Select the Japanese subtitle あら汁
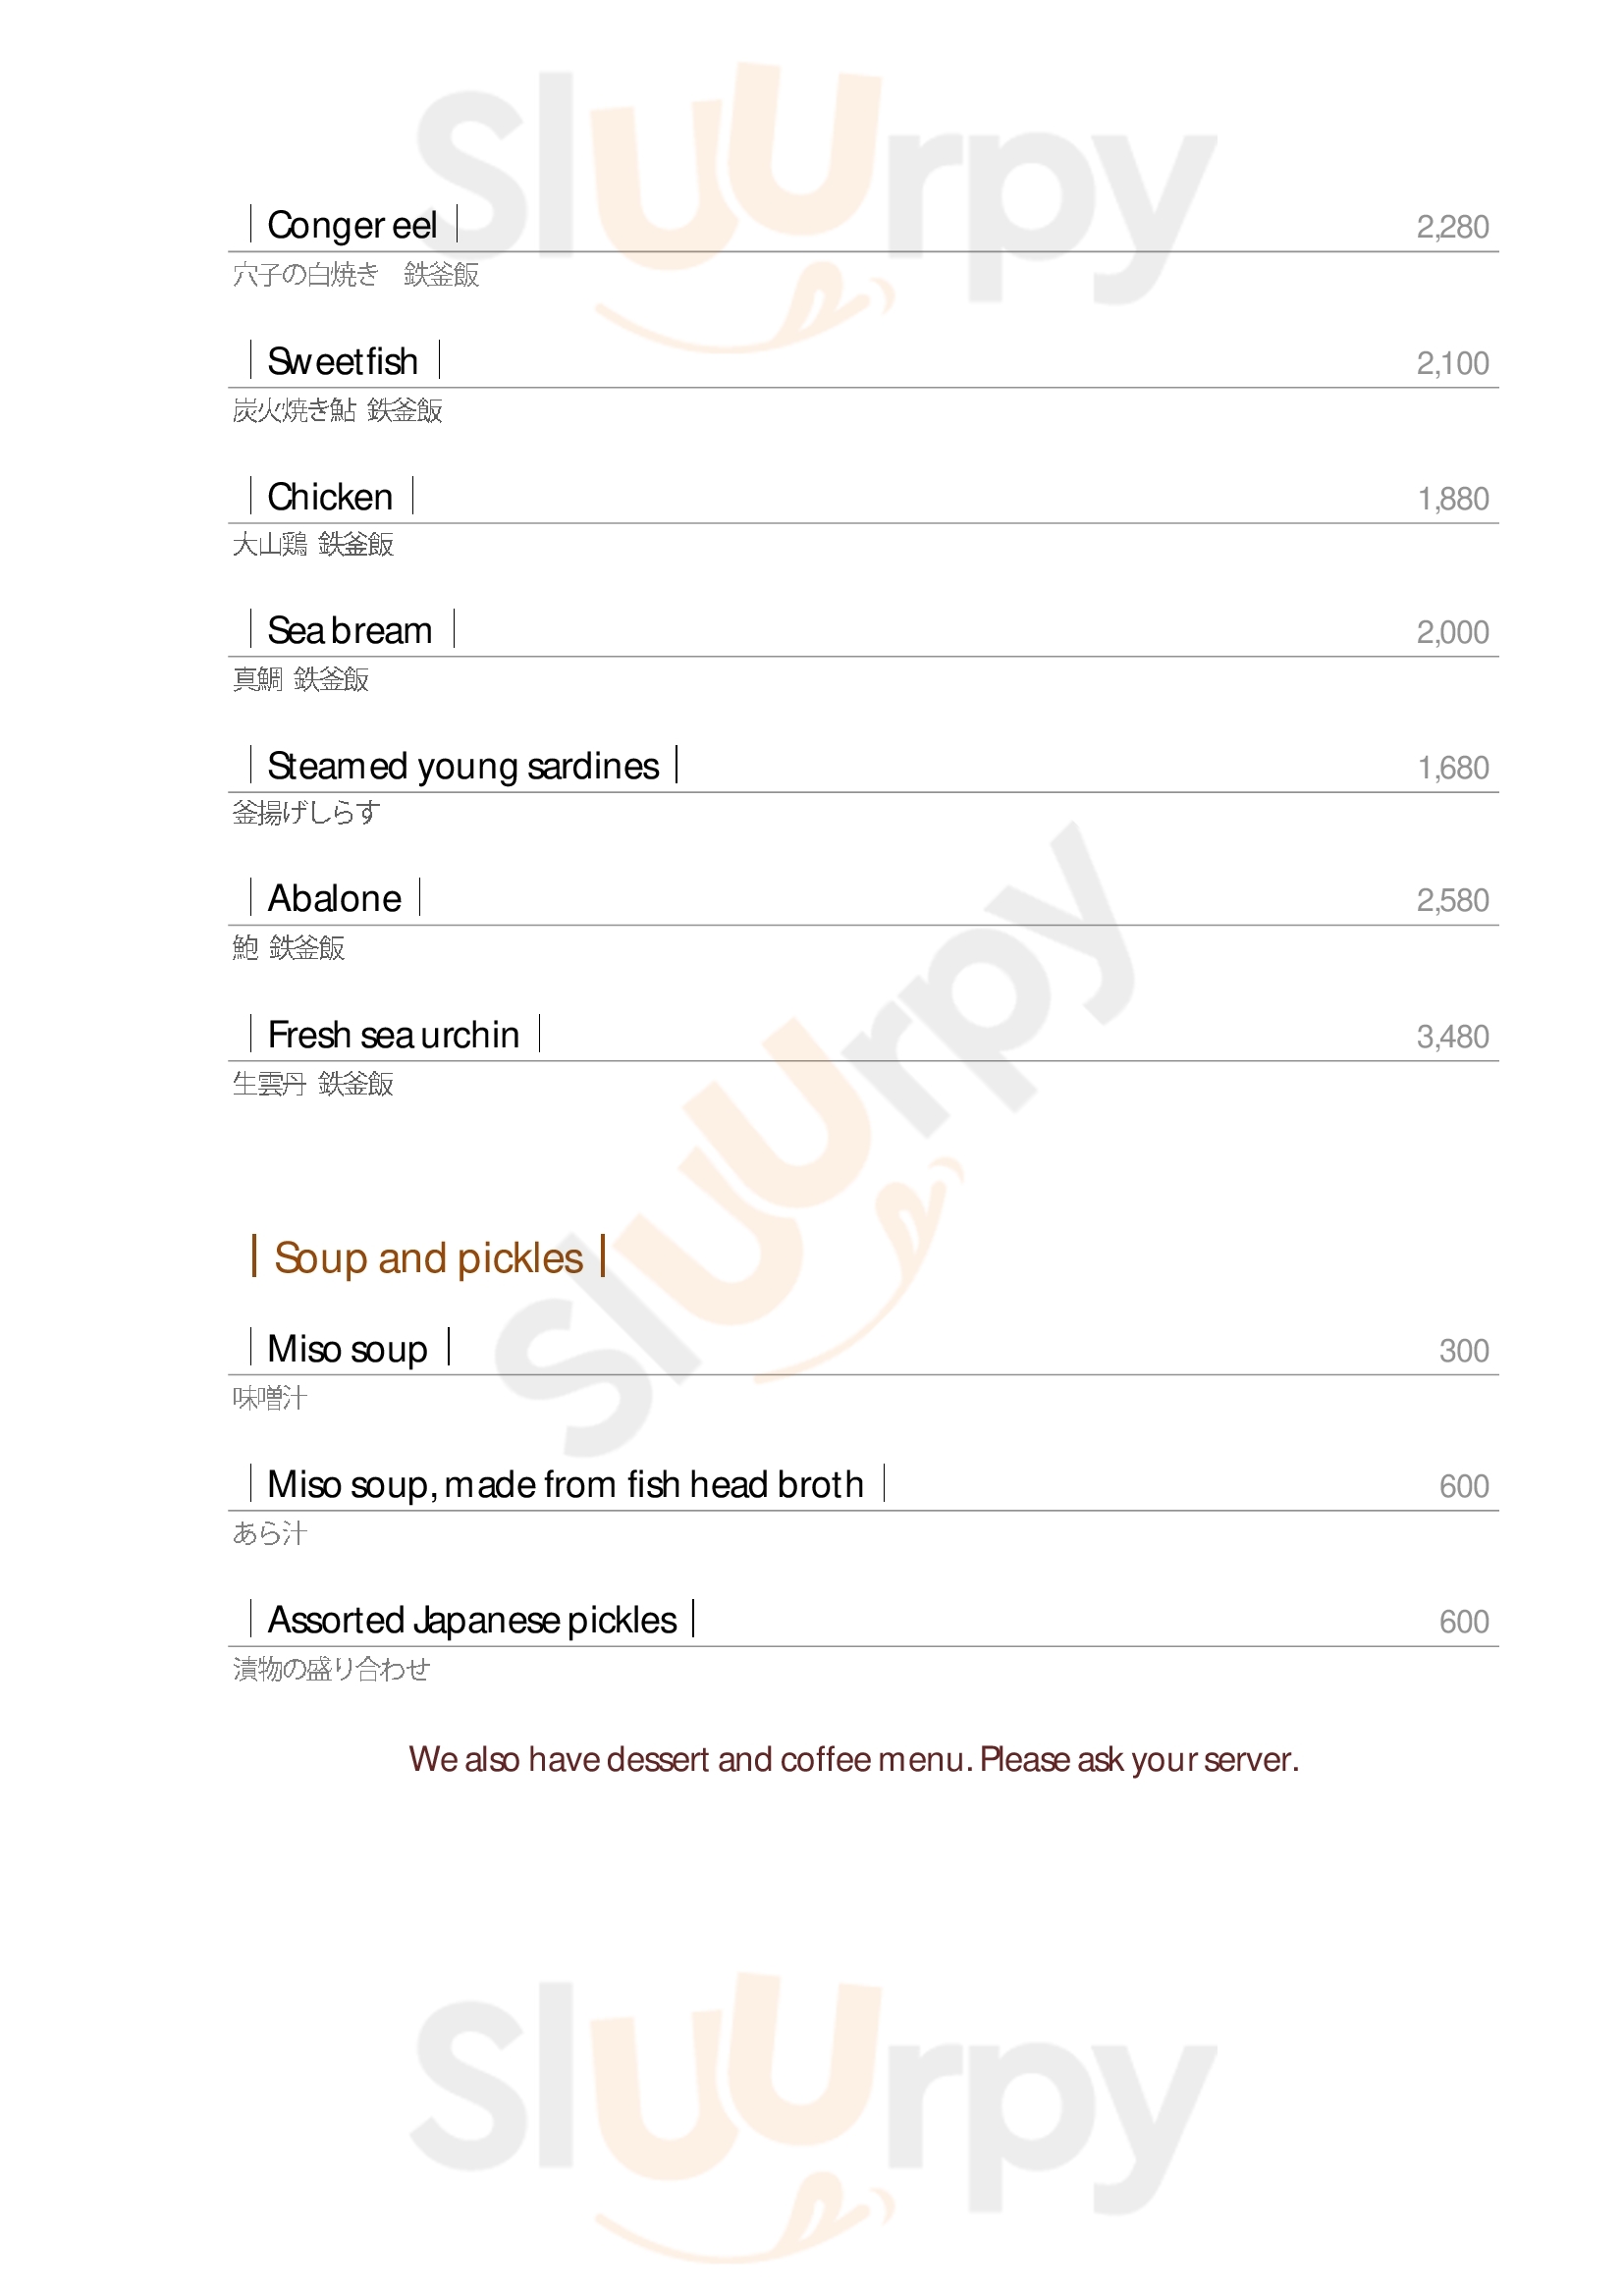 (x=270, y=1533)
